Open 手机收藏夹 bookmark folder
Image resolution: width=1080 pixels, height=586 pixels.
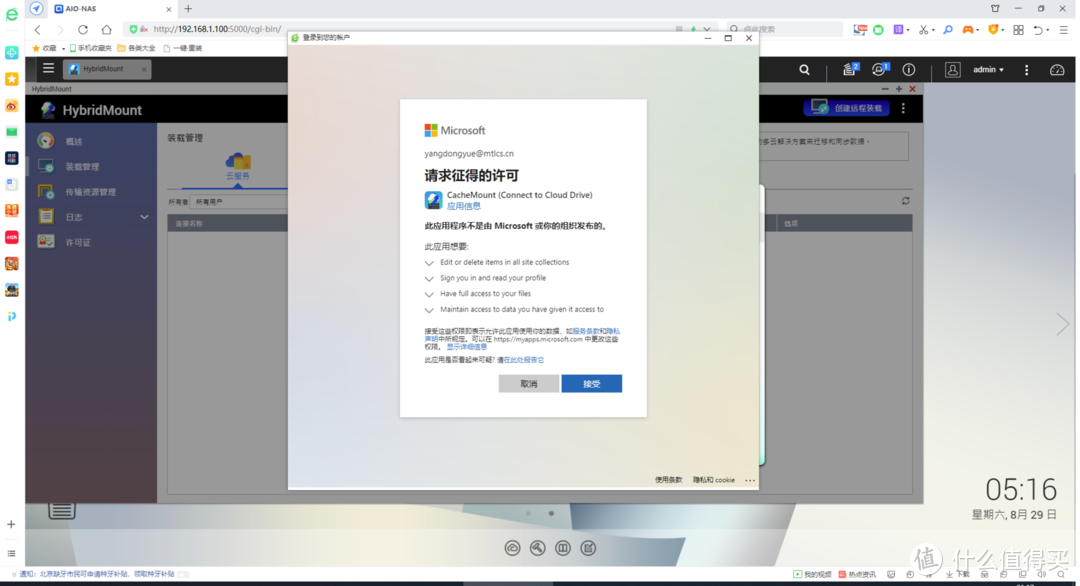90,48
